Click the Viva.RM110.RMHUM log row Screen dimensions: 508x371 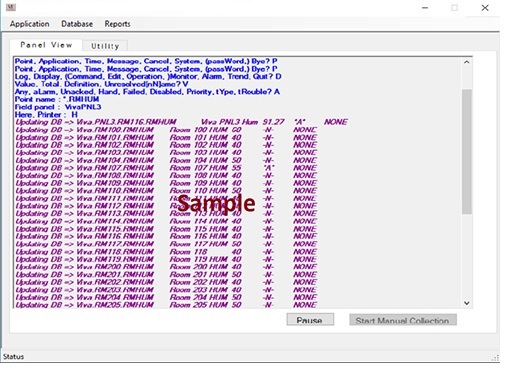click(166, 191)
